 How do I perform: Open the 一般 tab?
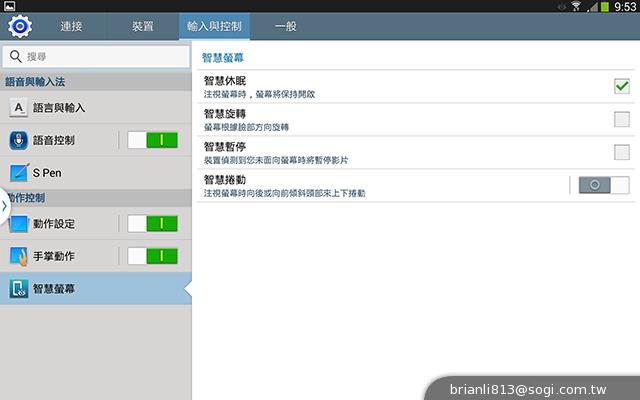coord(285,26)
